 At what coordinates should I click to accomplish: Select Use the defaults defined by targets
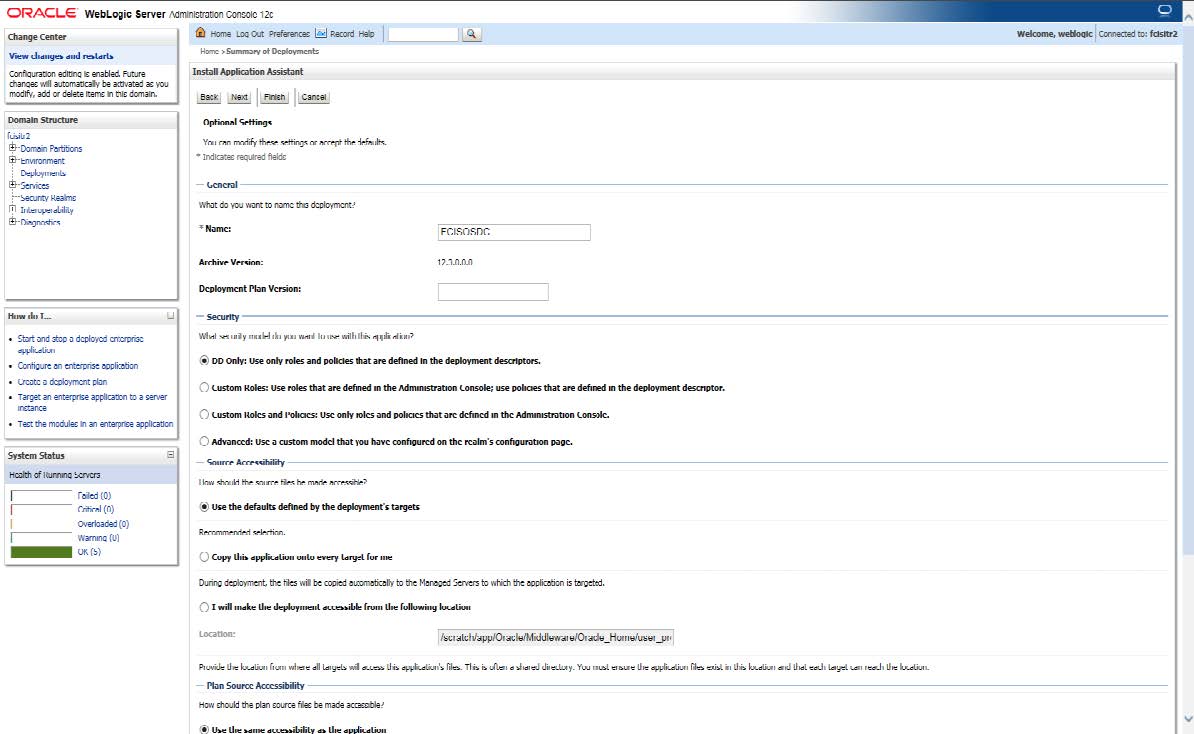pyautogui.click(x=204, y=507)
